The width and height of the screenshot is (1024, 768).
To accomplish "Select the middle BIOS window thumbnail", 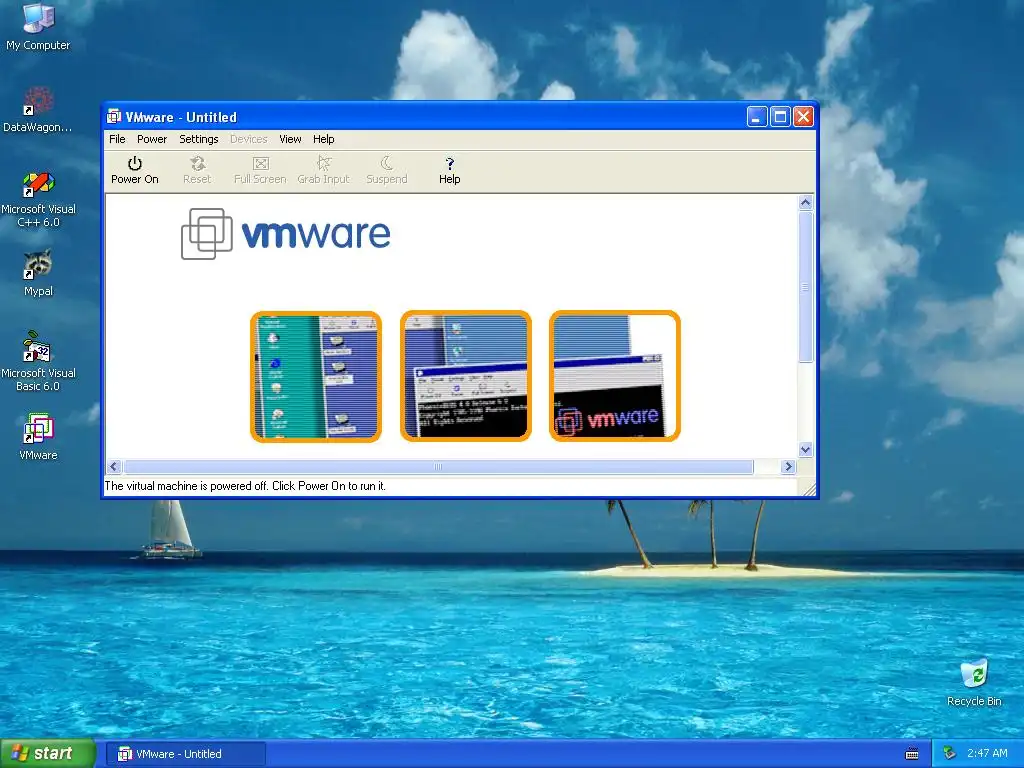I will 466,376.
